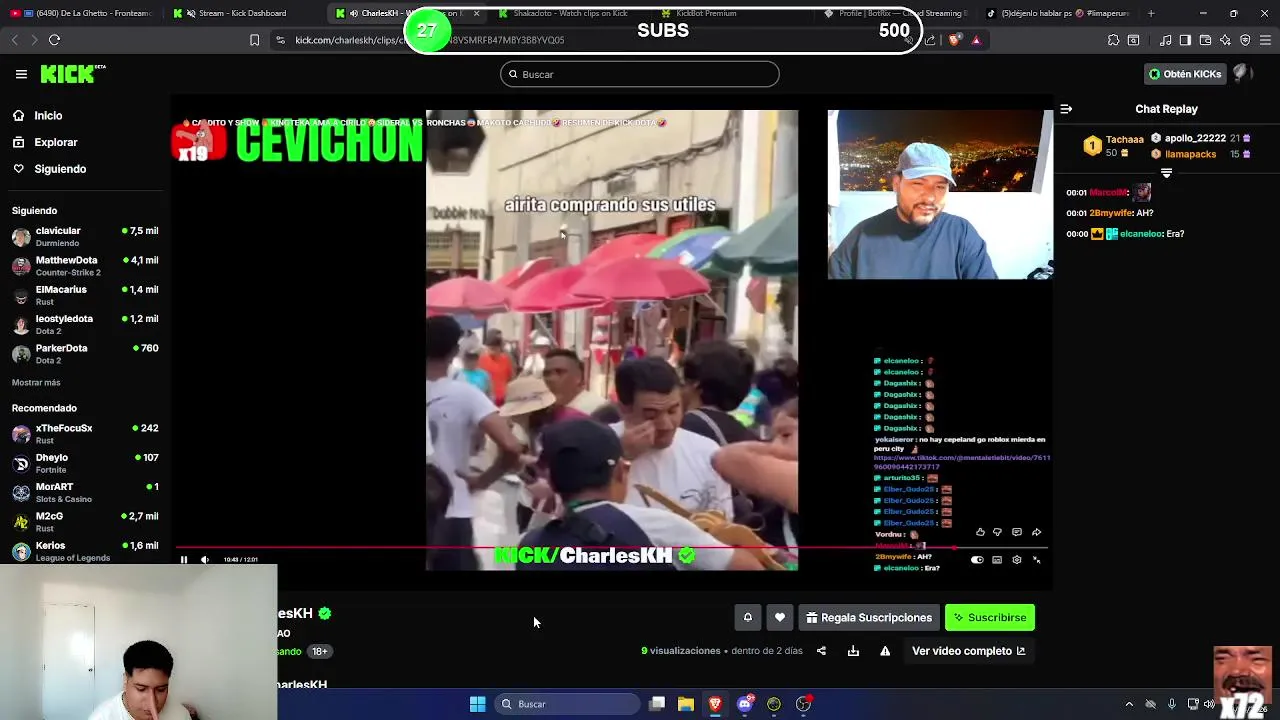Switch to Stream - Kick Dashboard tab
The height and width of the screenshot is (720, 1280).
pos(240,13)
